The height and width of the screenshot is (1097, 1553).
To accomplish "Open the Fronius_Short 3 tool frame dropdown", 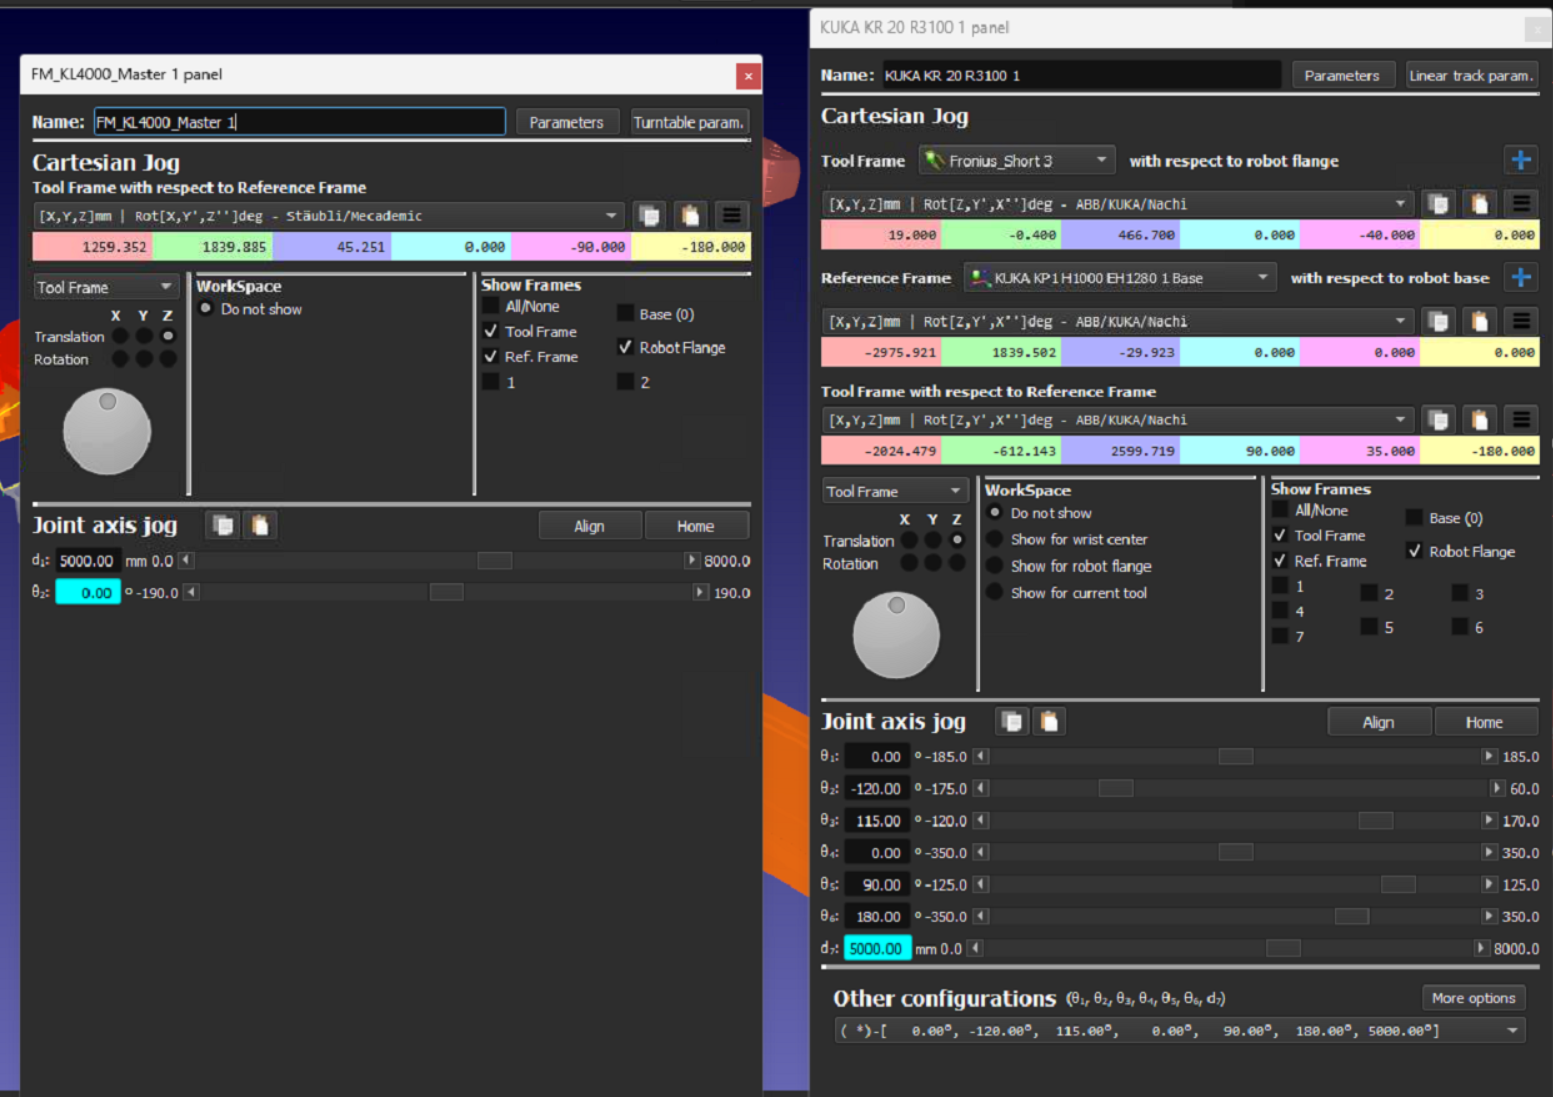I will tap(1017, 161).
